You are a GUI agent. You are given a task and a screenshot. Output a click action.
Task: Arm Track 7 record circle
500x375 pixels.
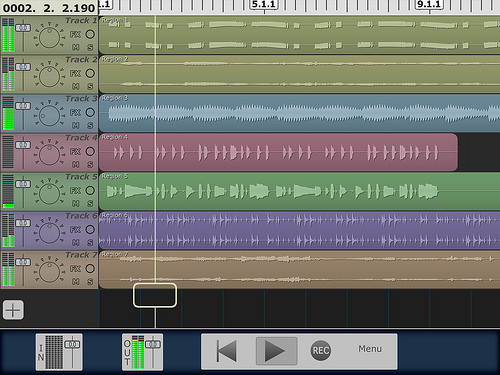point(90,268)
